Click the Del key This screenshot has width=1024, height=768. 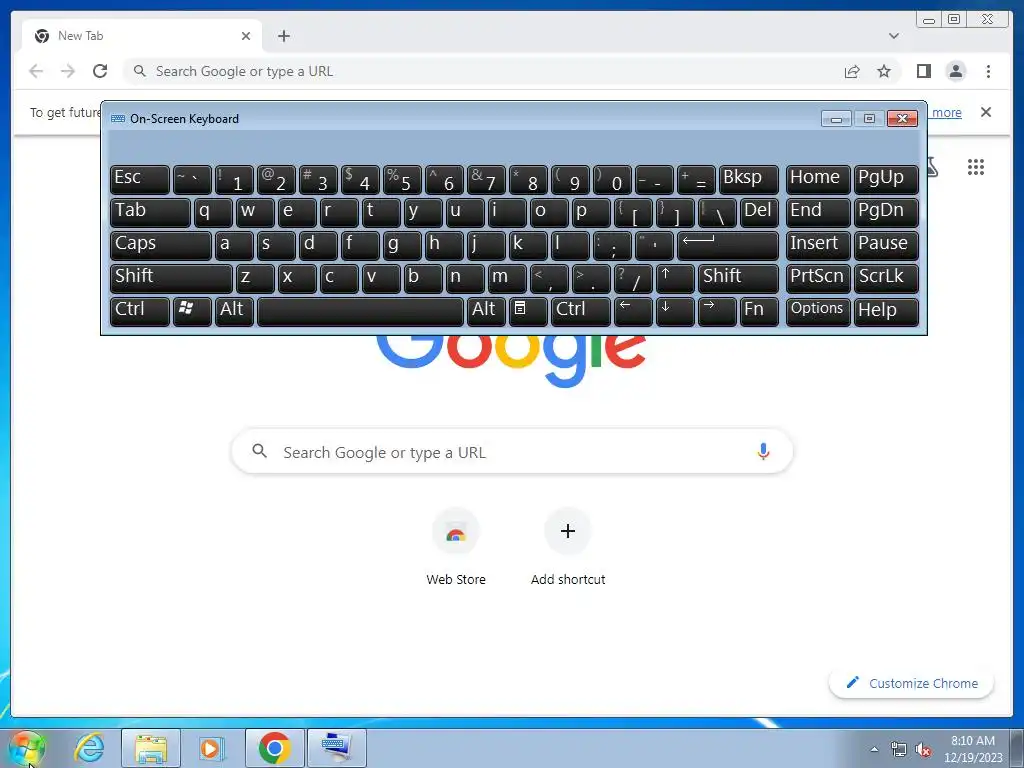tap(759, 212)
